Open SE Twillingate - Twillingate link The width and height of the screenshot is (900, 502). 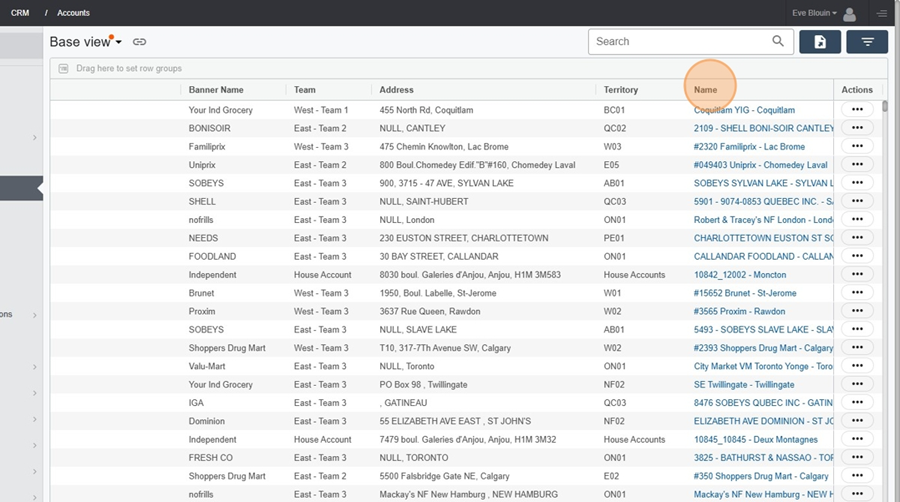744,384
